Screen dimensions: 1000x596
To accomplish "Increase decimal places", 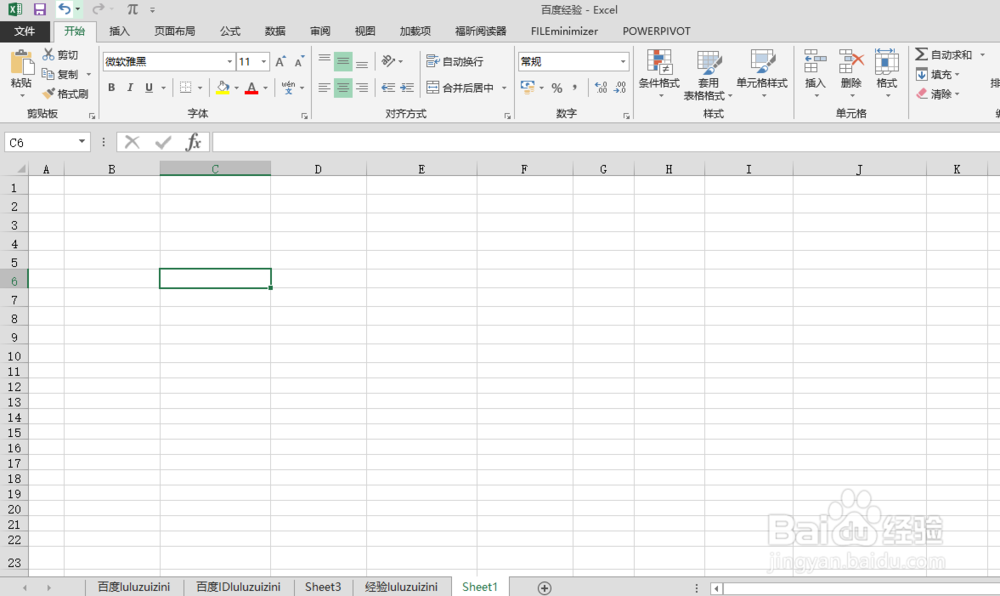I will point(601,87).
